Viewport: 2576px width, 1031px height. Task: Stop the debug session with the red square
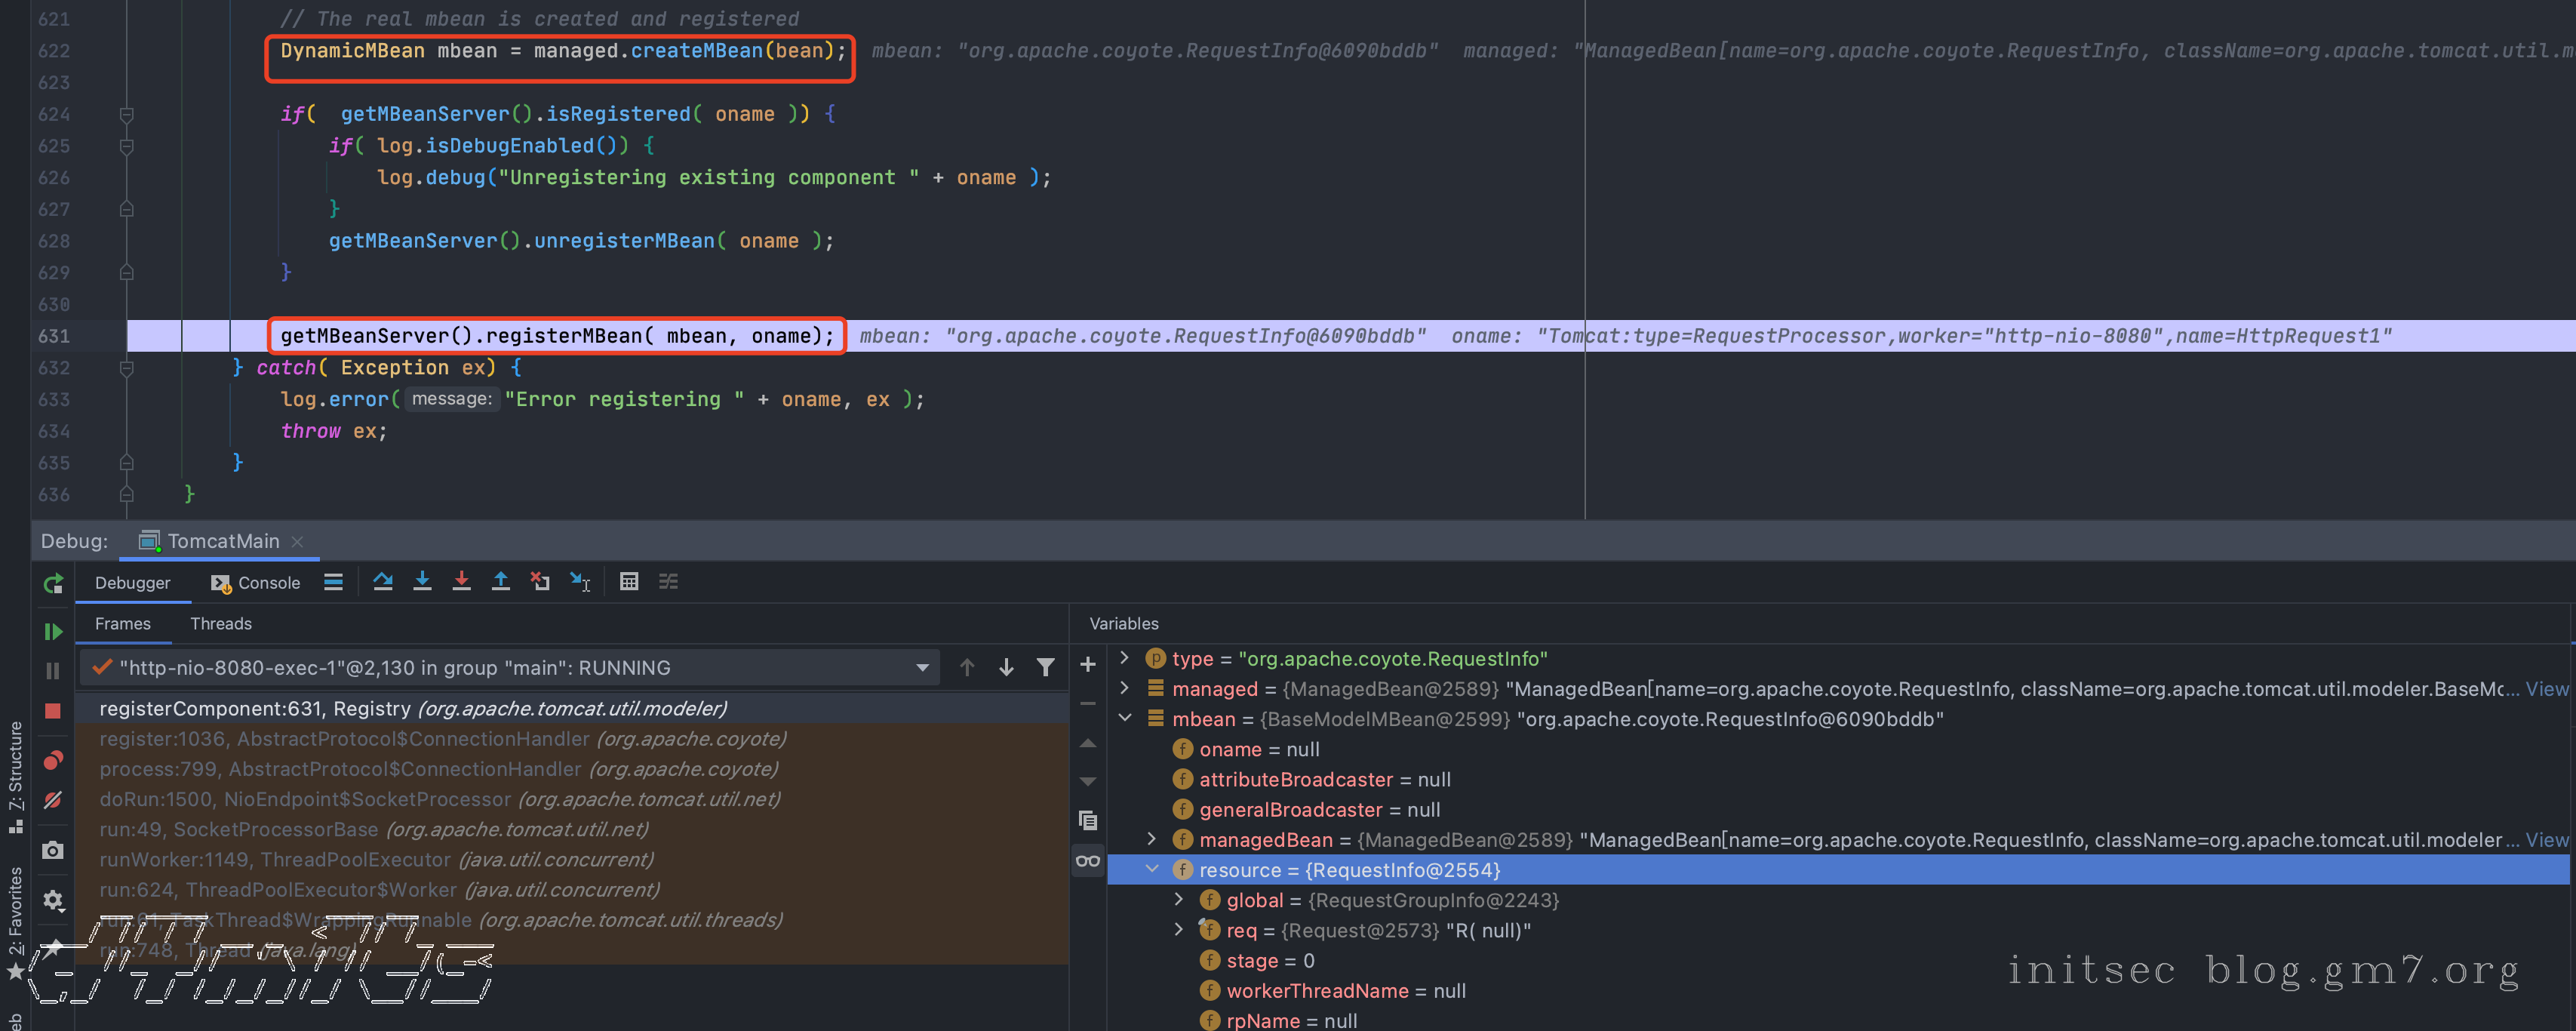53,711
